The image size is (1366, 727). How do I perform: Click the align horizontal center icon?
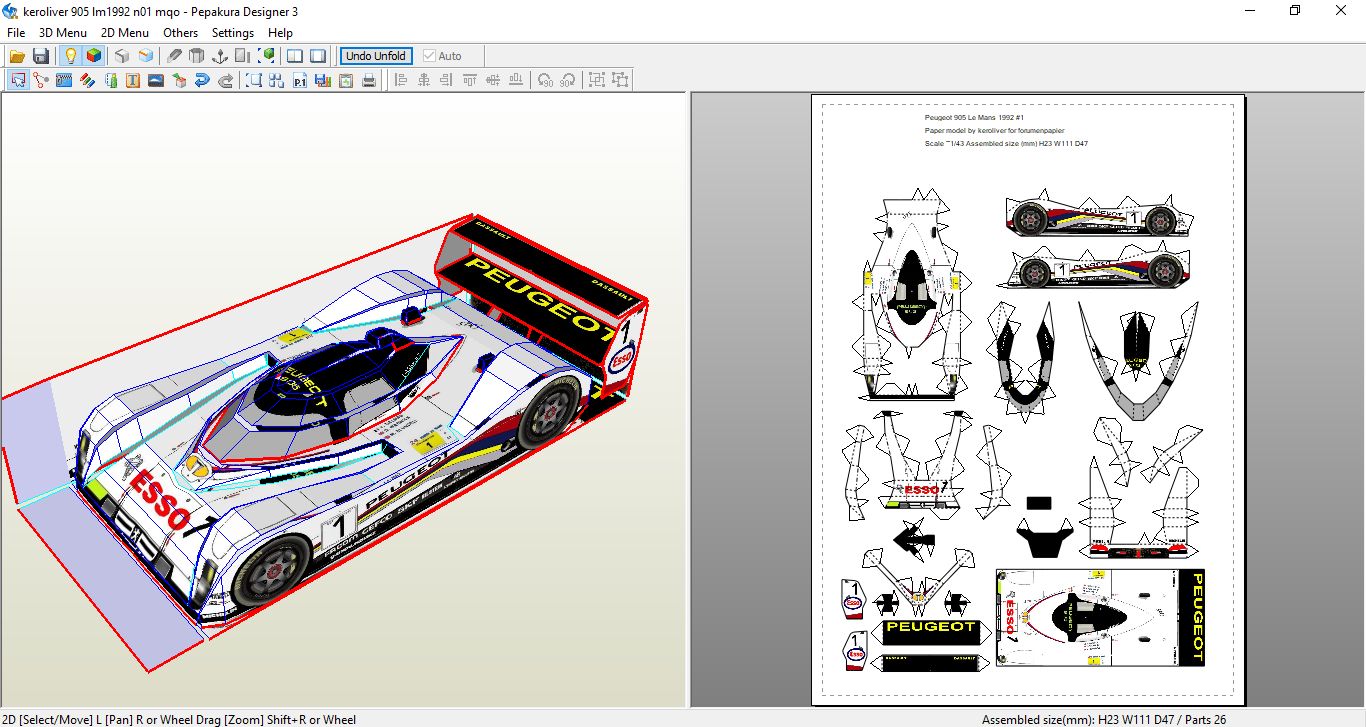tap(424, 80)
